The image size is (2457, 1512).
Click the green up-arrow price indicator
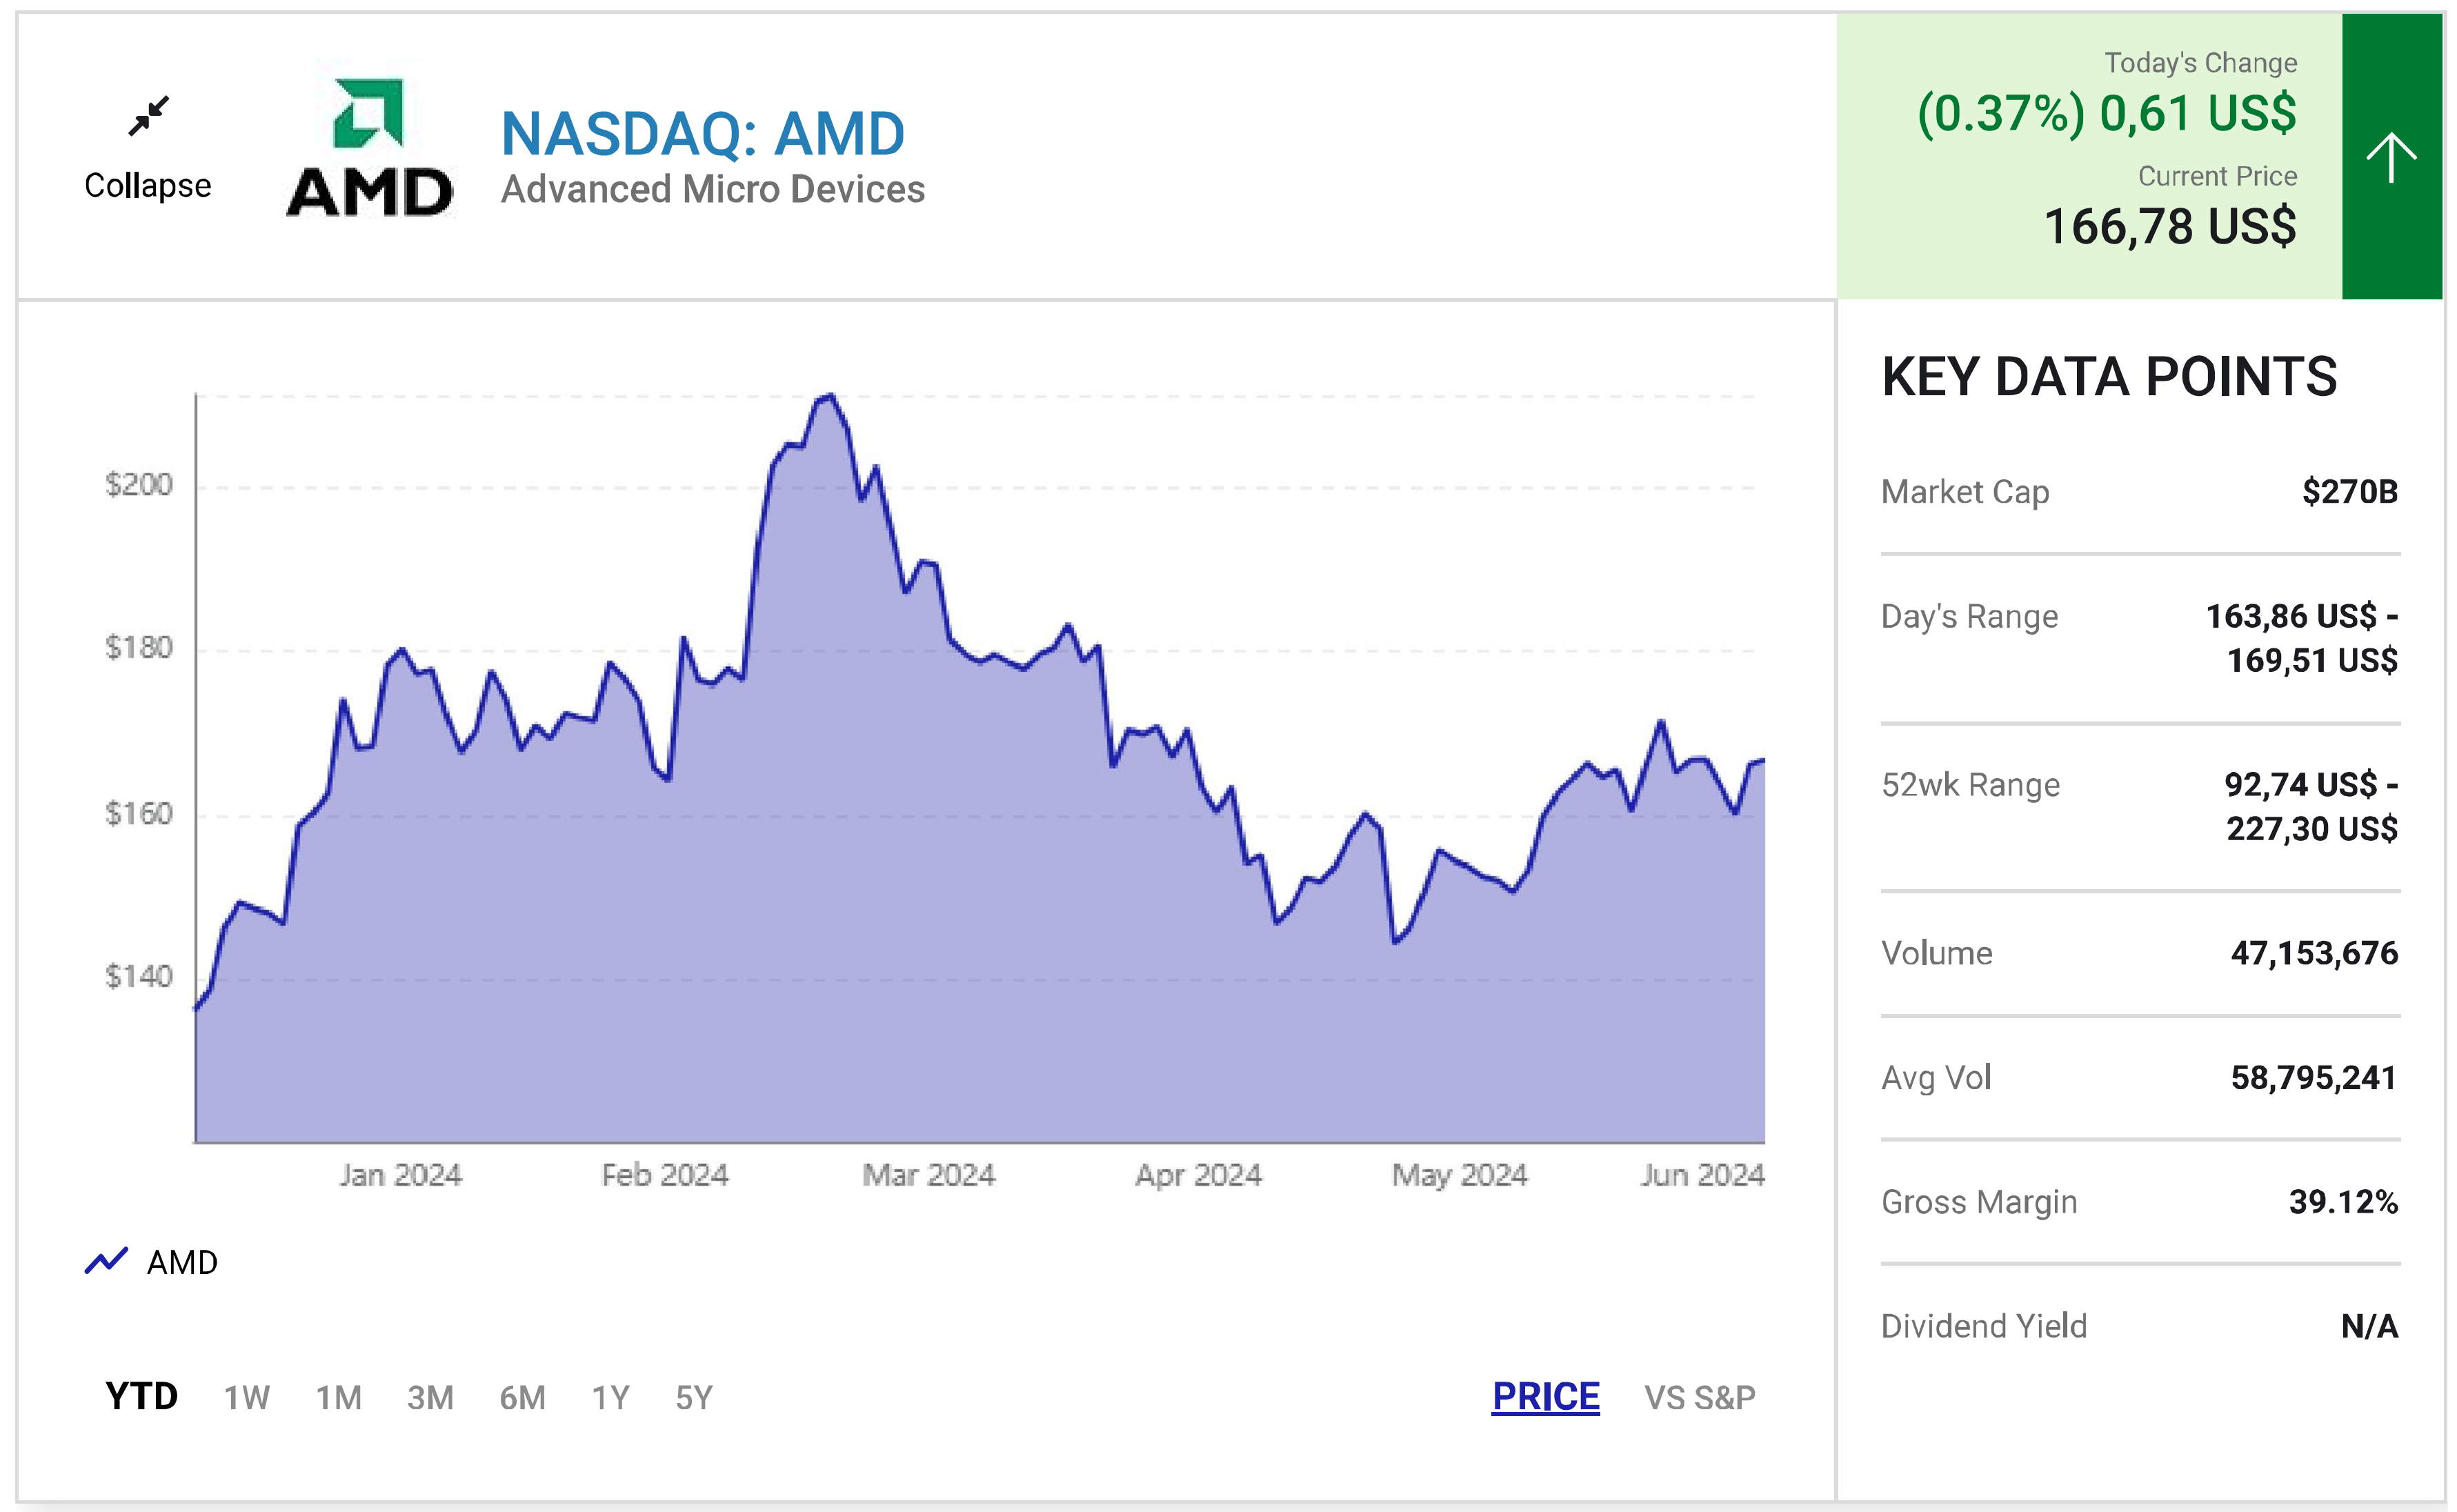tap(2391, 157)
